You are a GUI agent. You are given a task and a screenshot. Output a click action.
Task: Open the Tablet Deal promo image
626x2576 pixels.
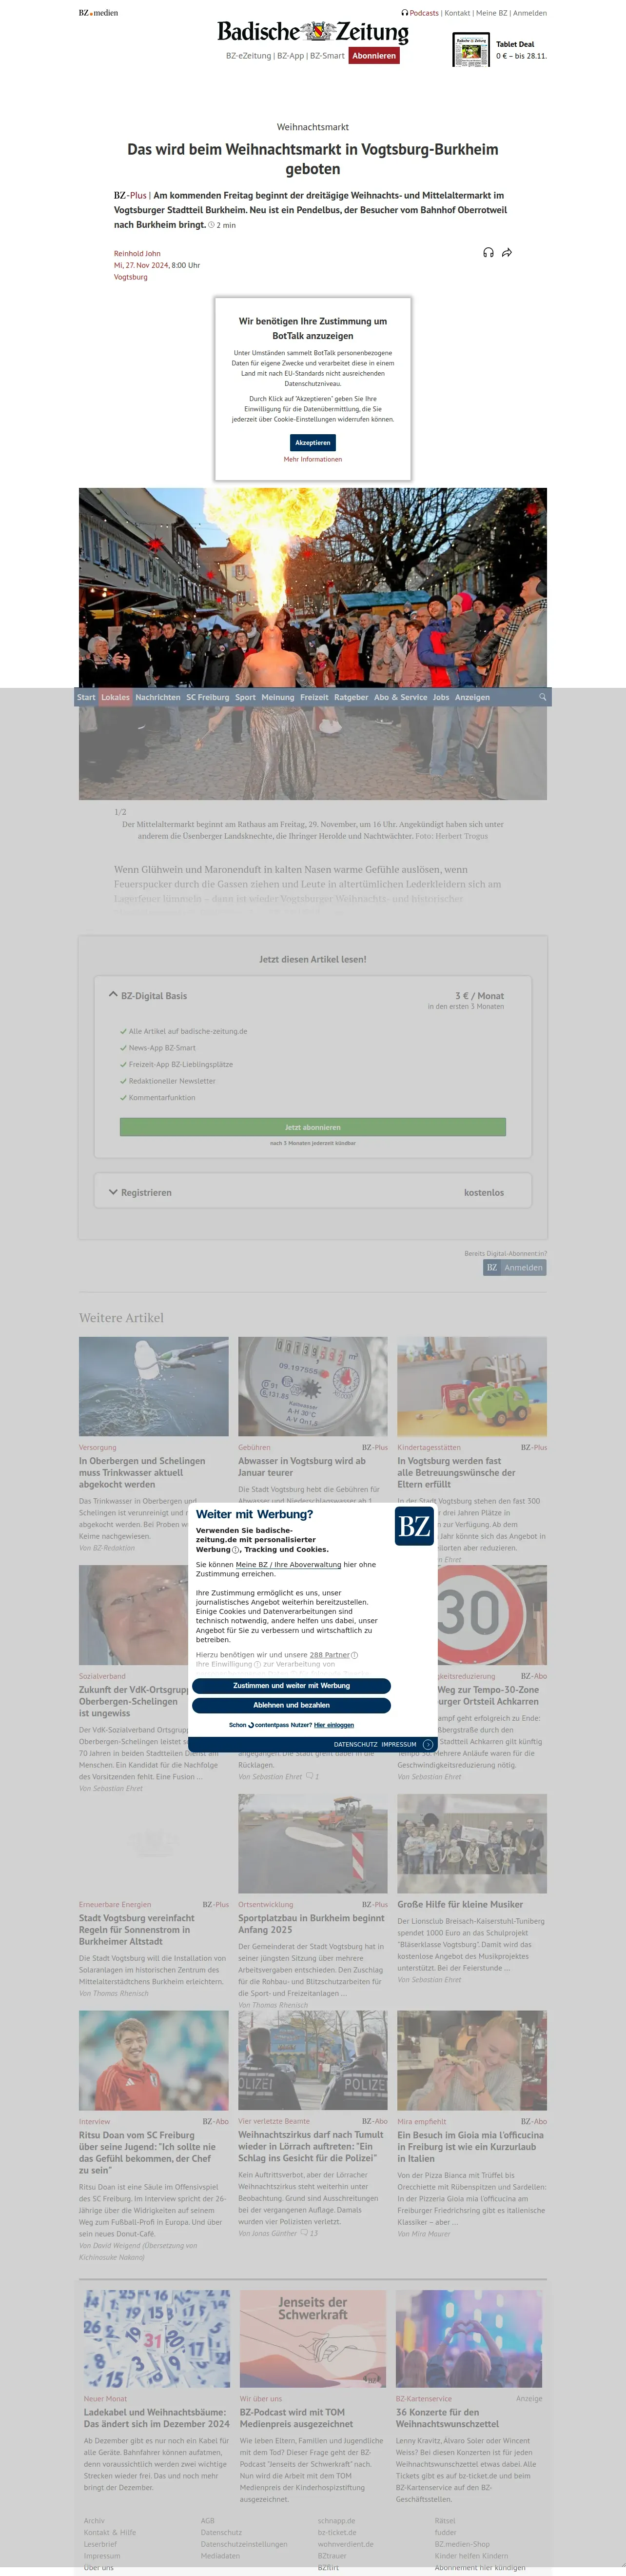click(471, 50)
